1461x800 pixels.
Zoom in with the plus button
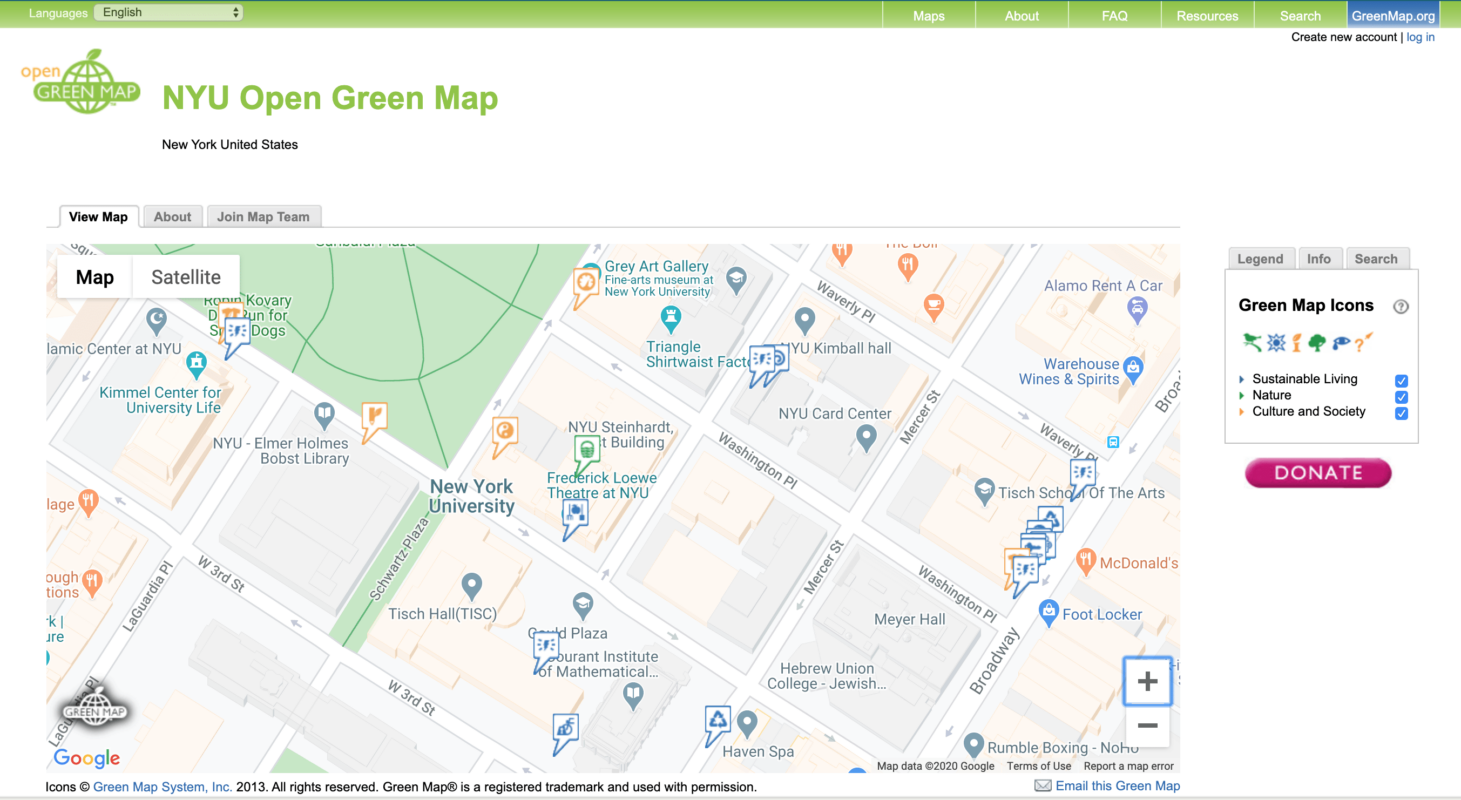pos(1147,682)
